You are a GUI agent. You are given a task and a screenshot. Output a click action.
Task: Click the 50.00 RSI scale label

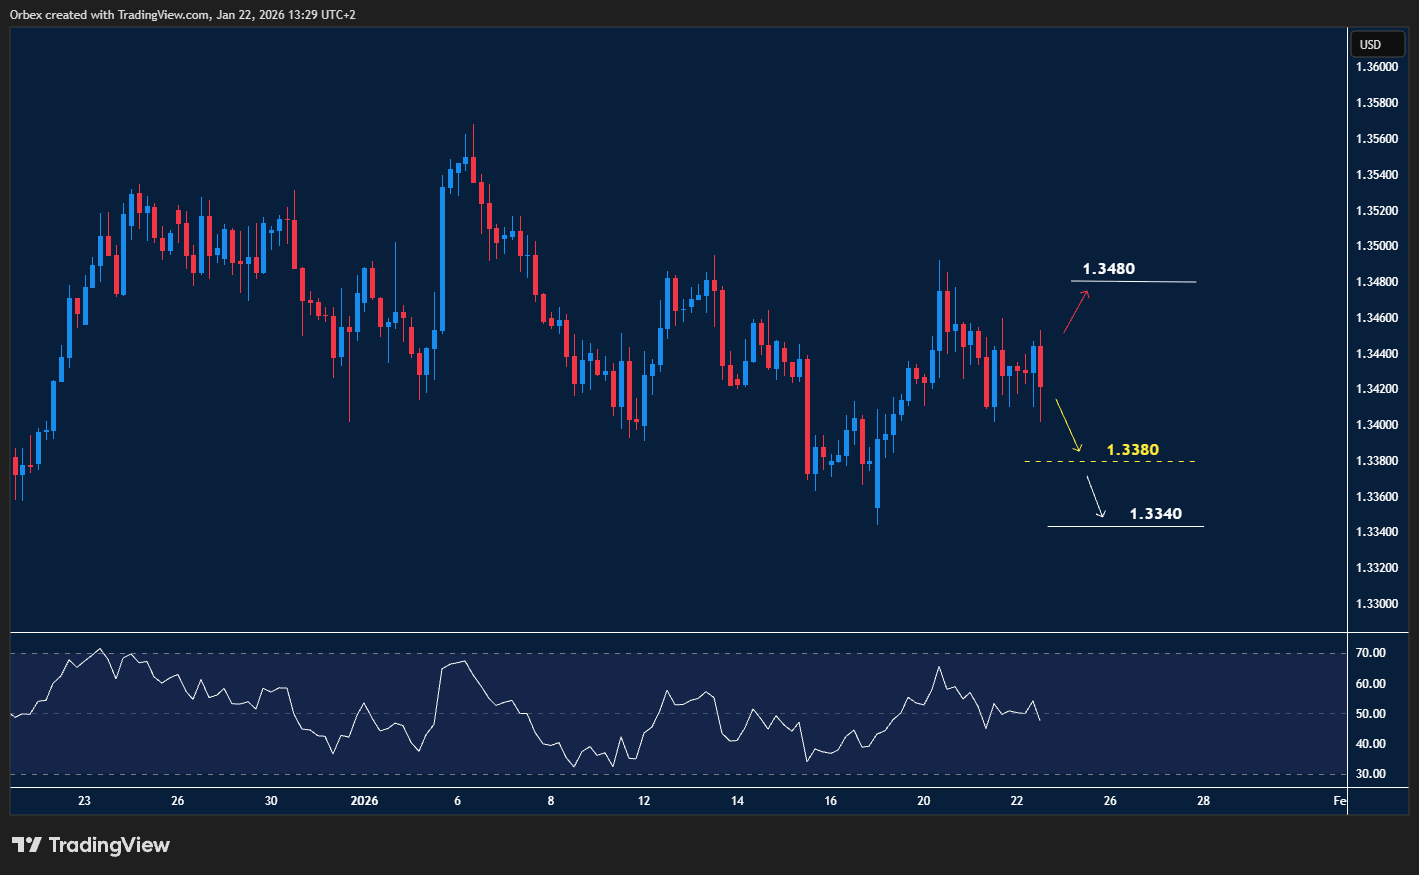point(1370,714)
